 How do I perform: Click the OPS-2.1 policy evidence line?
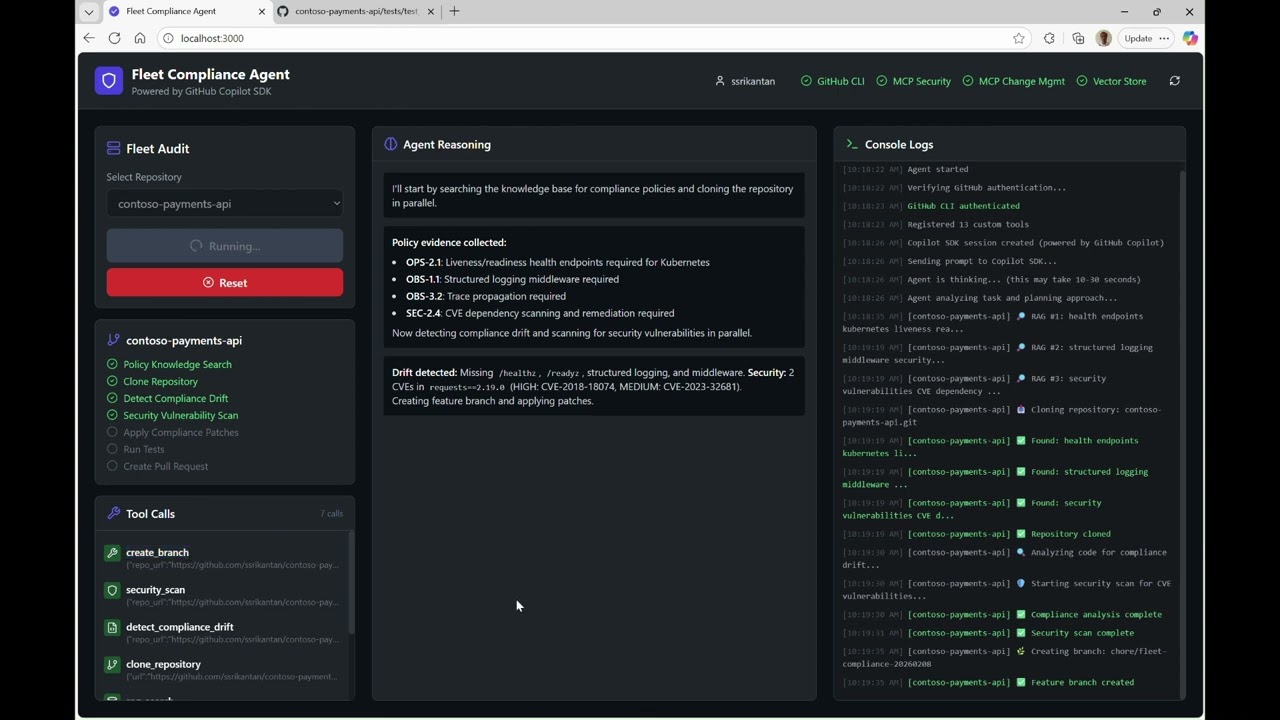pyautogui.click(x=558, y=262)
